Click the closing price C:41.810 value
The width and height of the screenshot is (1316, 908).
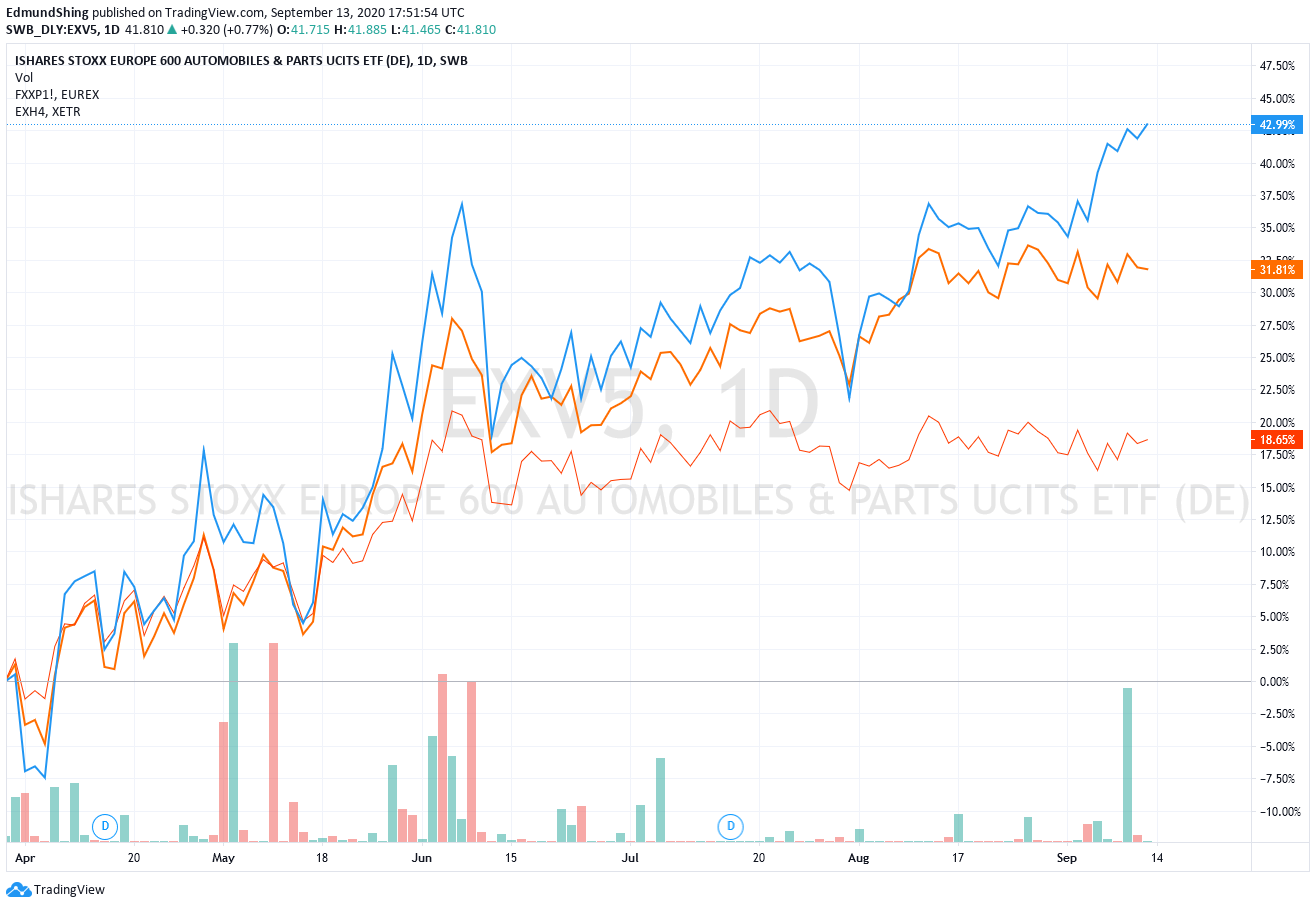(468, 30)
